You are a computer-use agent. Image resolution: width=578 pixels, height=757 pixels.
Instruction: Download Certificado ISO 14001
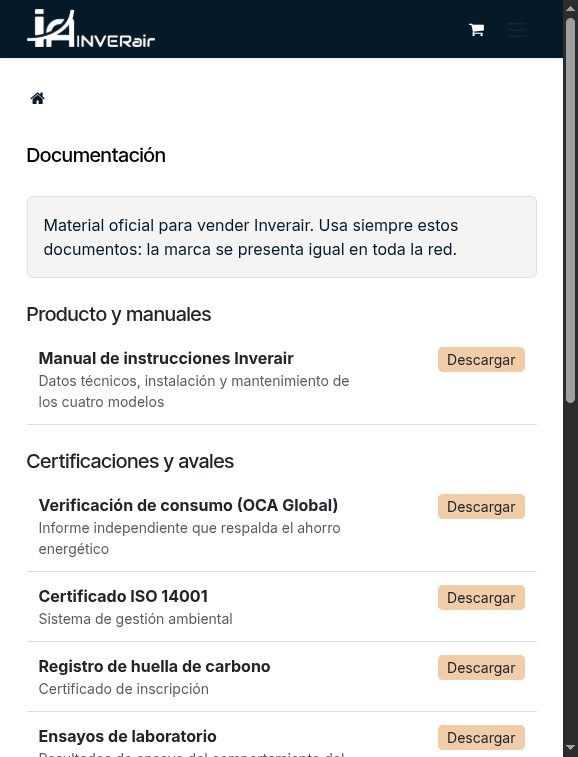(481, 598)
